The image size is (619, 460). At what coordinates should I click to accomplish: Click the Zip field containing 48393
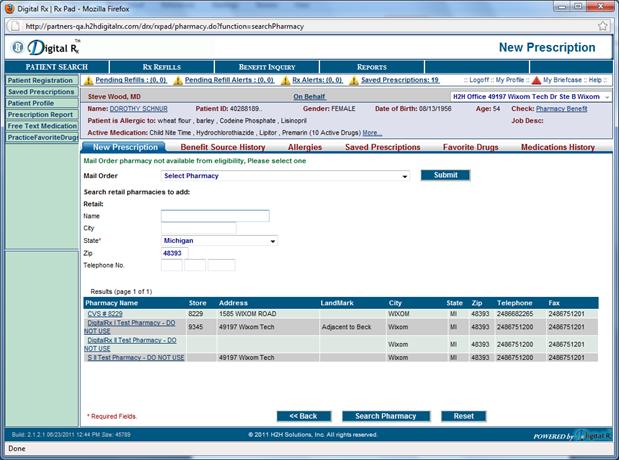click(174, 253)
